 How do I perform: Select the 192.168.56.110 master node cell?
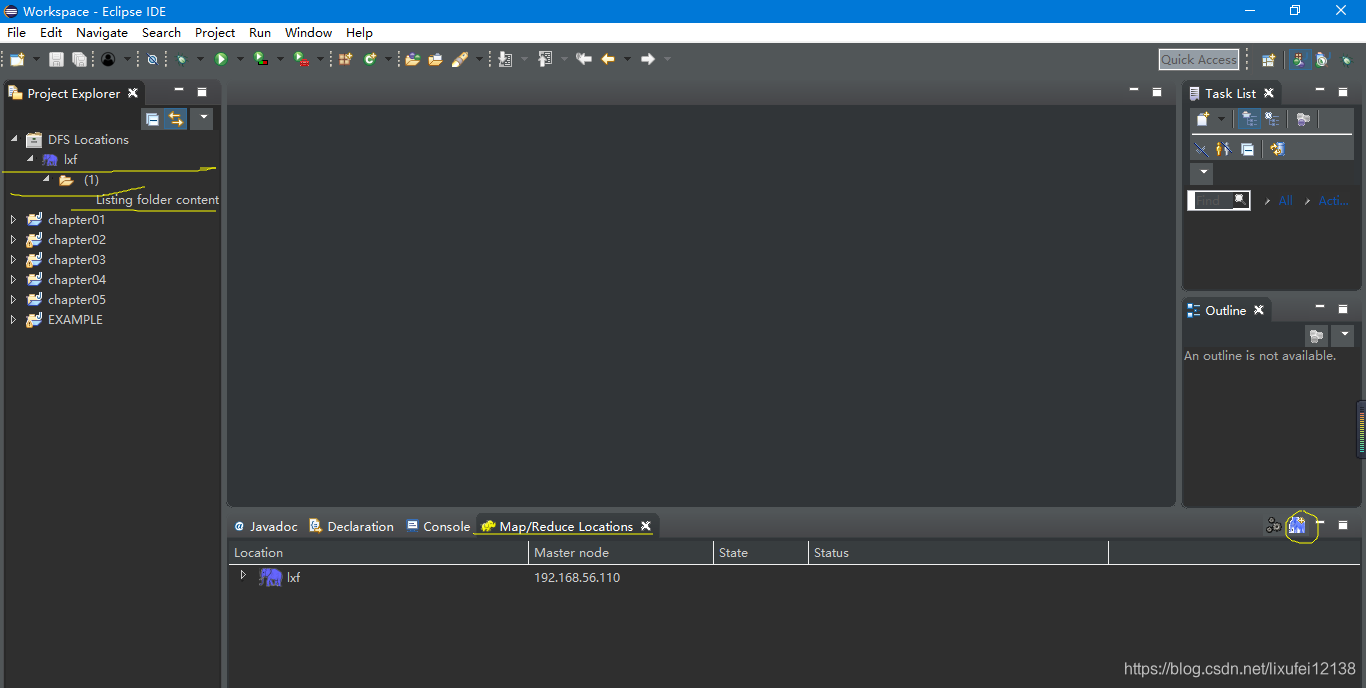[x=577, y=577]
